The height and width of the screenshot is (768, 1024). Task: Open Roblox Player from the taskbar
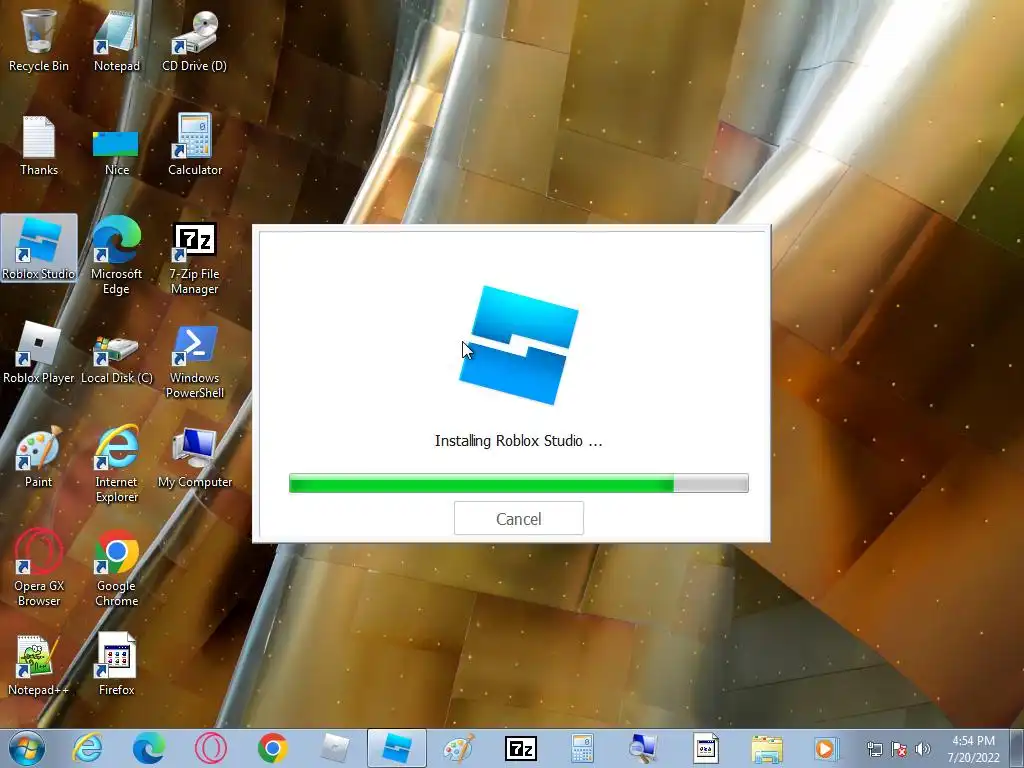click(334, 748)
